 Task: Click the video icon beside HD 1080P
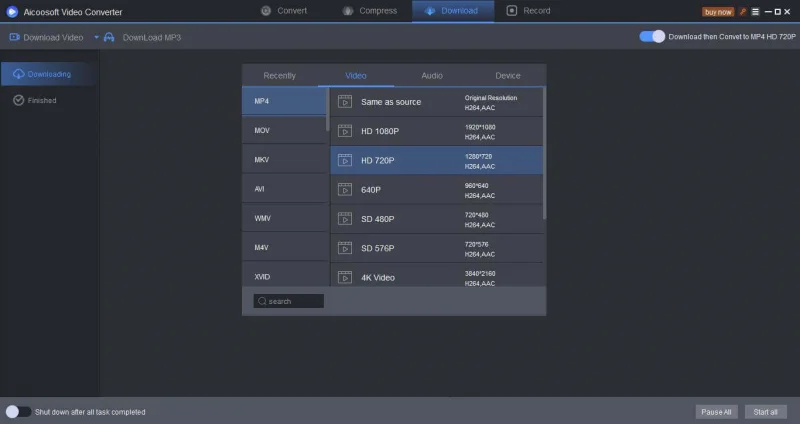point(344,131)
